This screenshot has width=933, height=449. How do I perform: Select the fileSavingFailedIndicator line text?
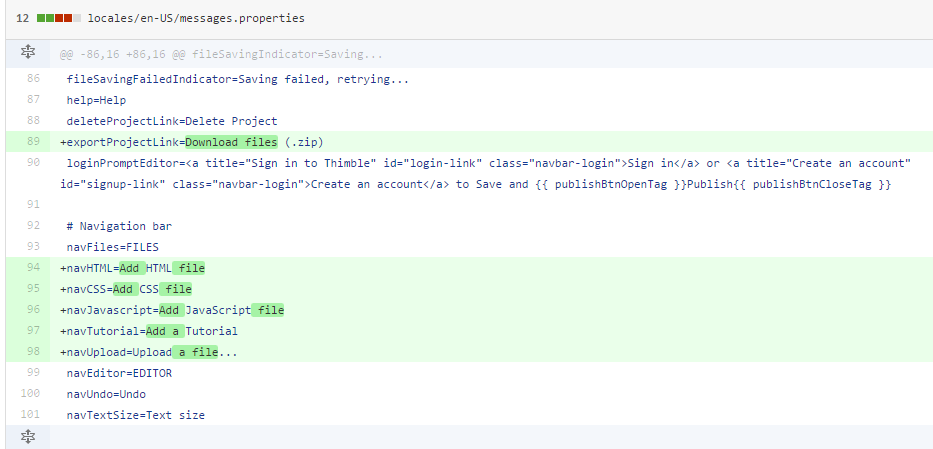(237, 79)
